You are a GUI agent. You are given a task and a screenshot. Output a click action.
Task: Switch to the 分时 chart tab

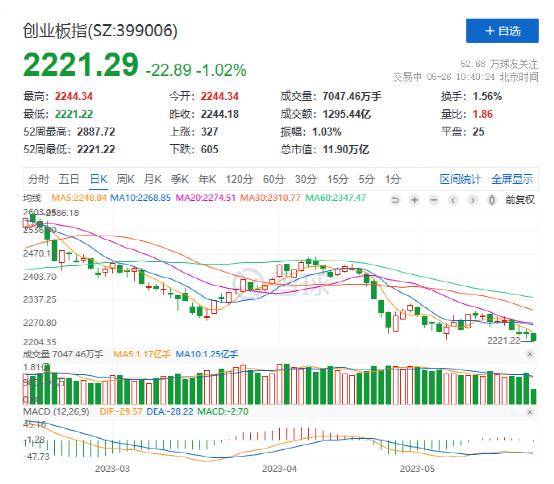pos(39,179)
